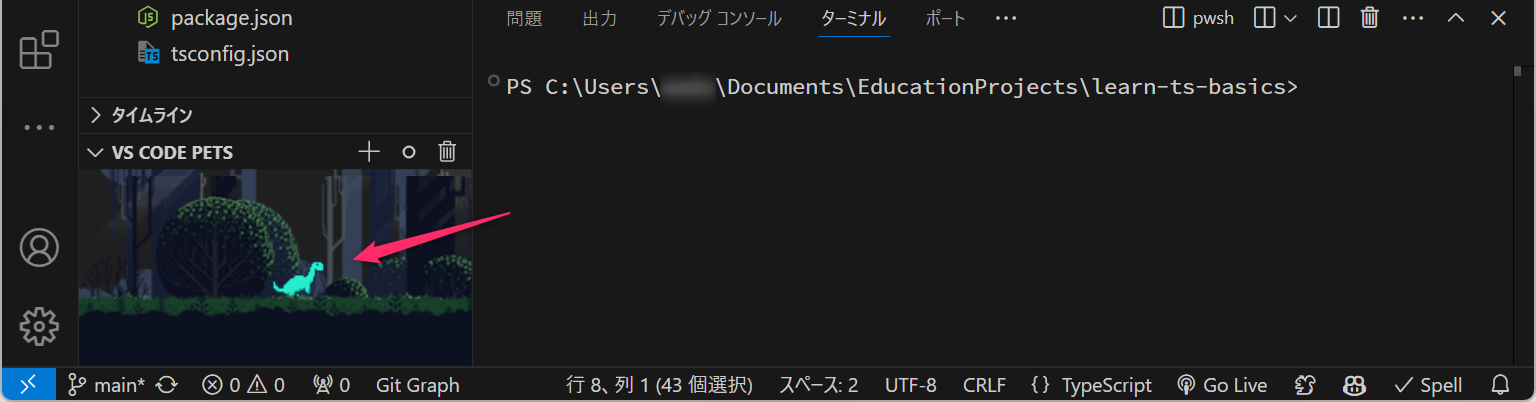The image size is (1536, 402).
Task: Remove a pet with the VS Code Pets trash icon
Action: coord(447,152)
